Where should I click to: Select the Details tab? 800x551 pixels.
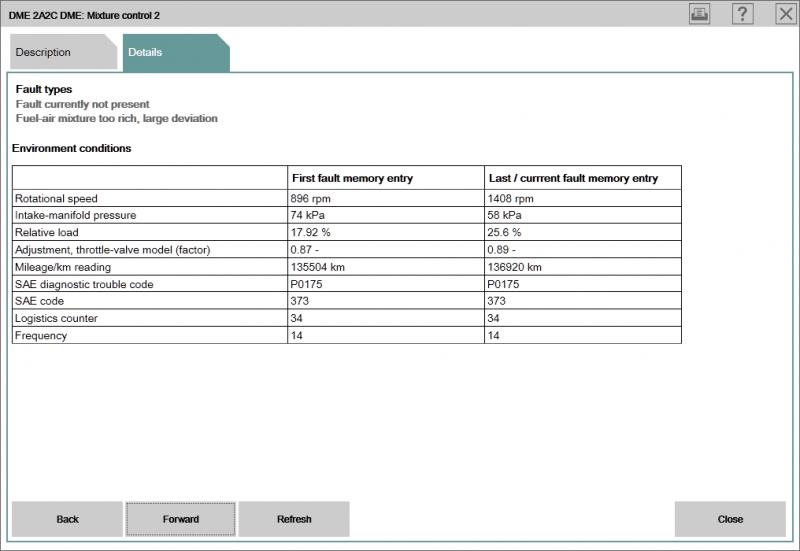(176, 53)
